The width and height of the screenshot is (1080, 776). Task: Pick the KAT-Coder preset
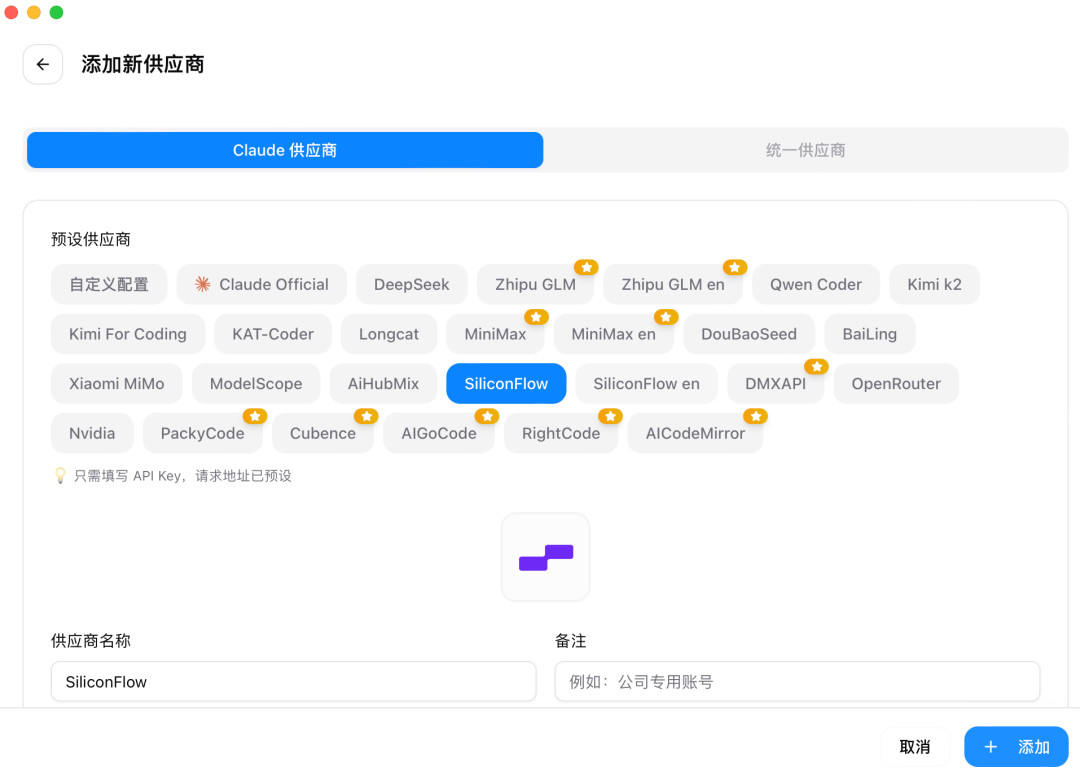click(x=273, y=334)
